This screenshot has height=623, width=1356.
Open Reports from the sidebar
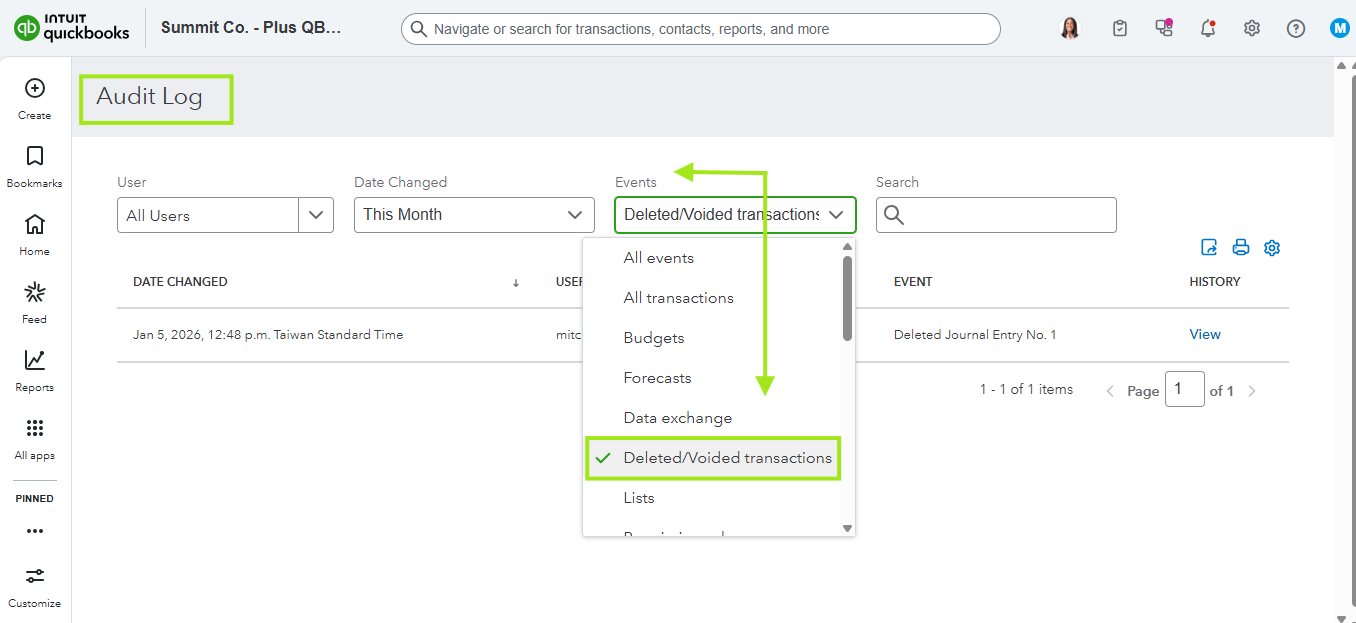coord(35,361)
